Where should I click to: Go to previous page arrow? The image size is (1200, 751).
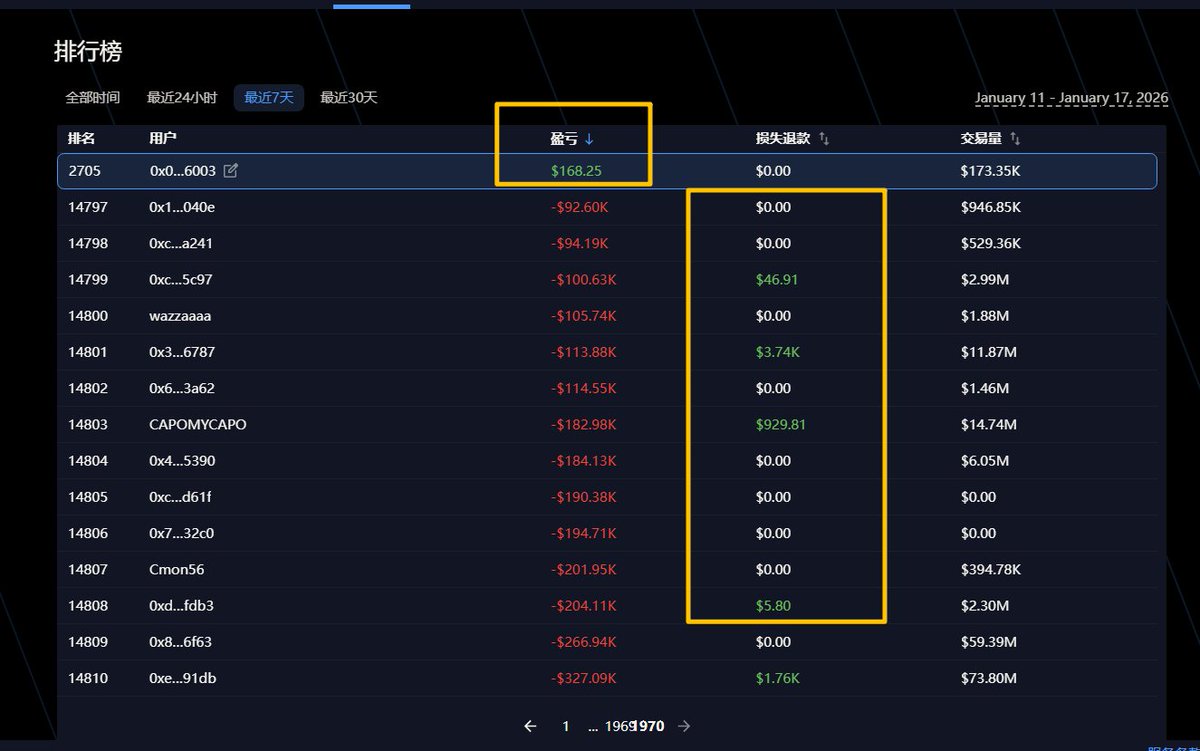click(x=531, y=726)
